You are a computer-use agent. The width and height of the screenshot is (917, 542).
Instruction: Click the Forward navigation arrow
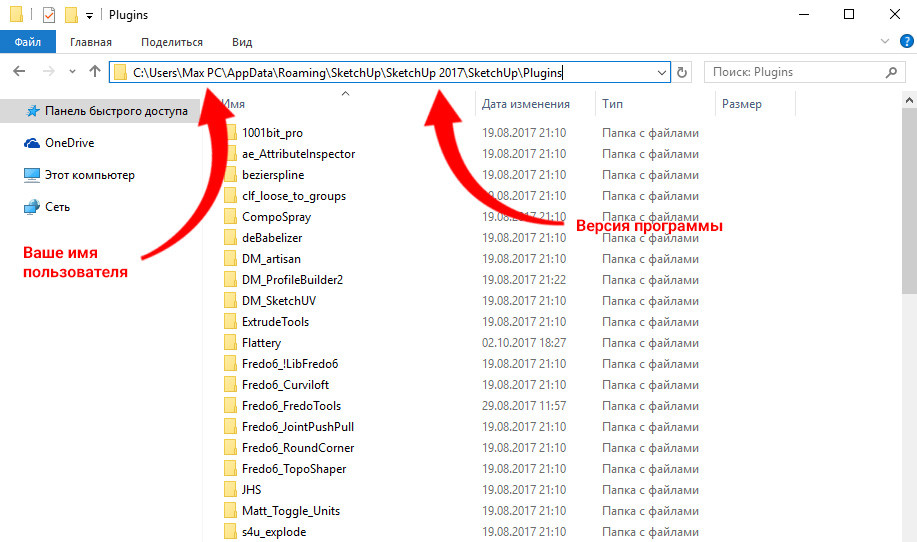49,71
